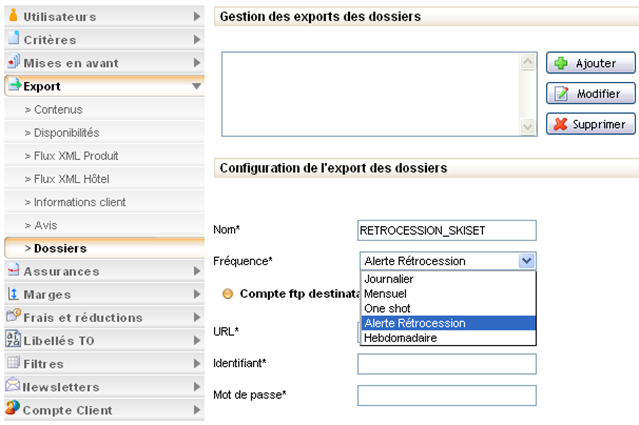
Task: Toggle the Compte ftp destinataire bullet
Action: tap(227, 294)
